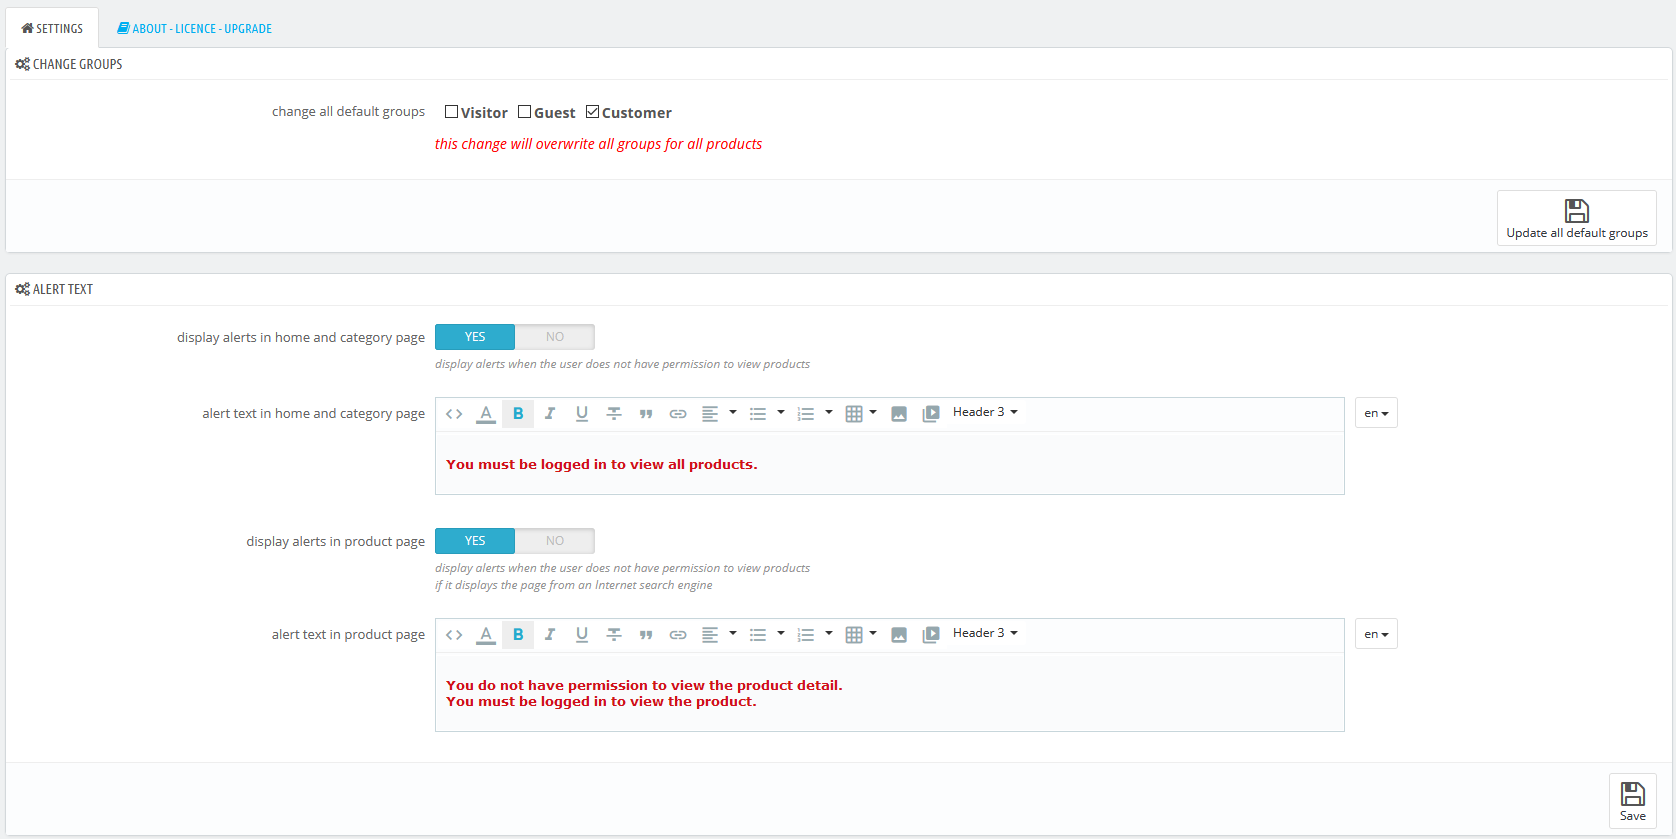Open Header 3 format dropdown in product page editor
Screen dimensions: 1676x839
(985, 633)
